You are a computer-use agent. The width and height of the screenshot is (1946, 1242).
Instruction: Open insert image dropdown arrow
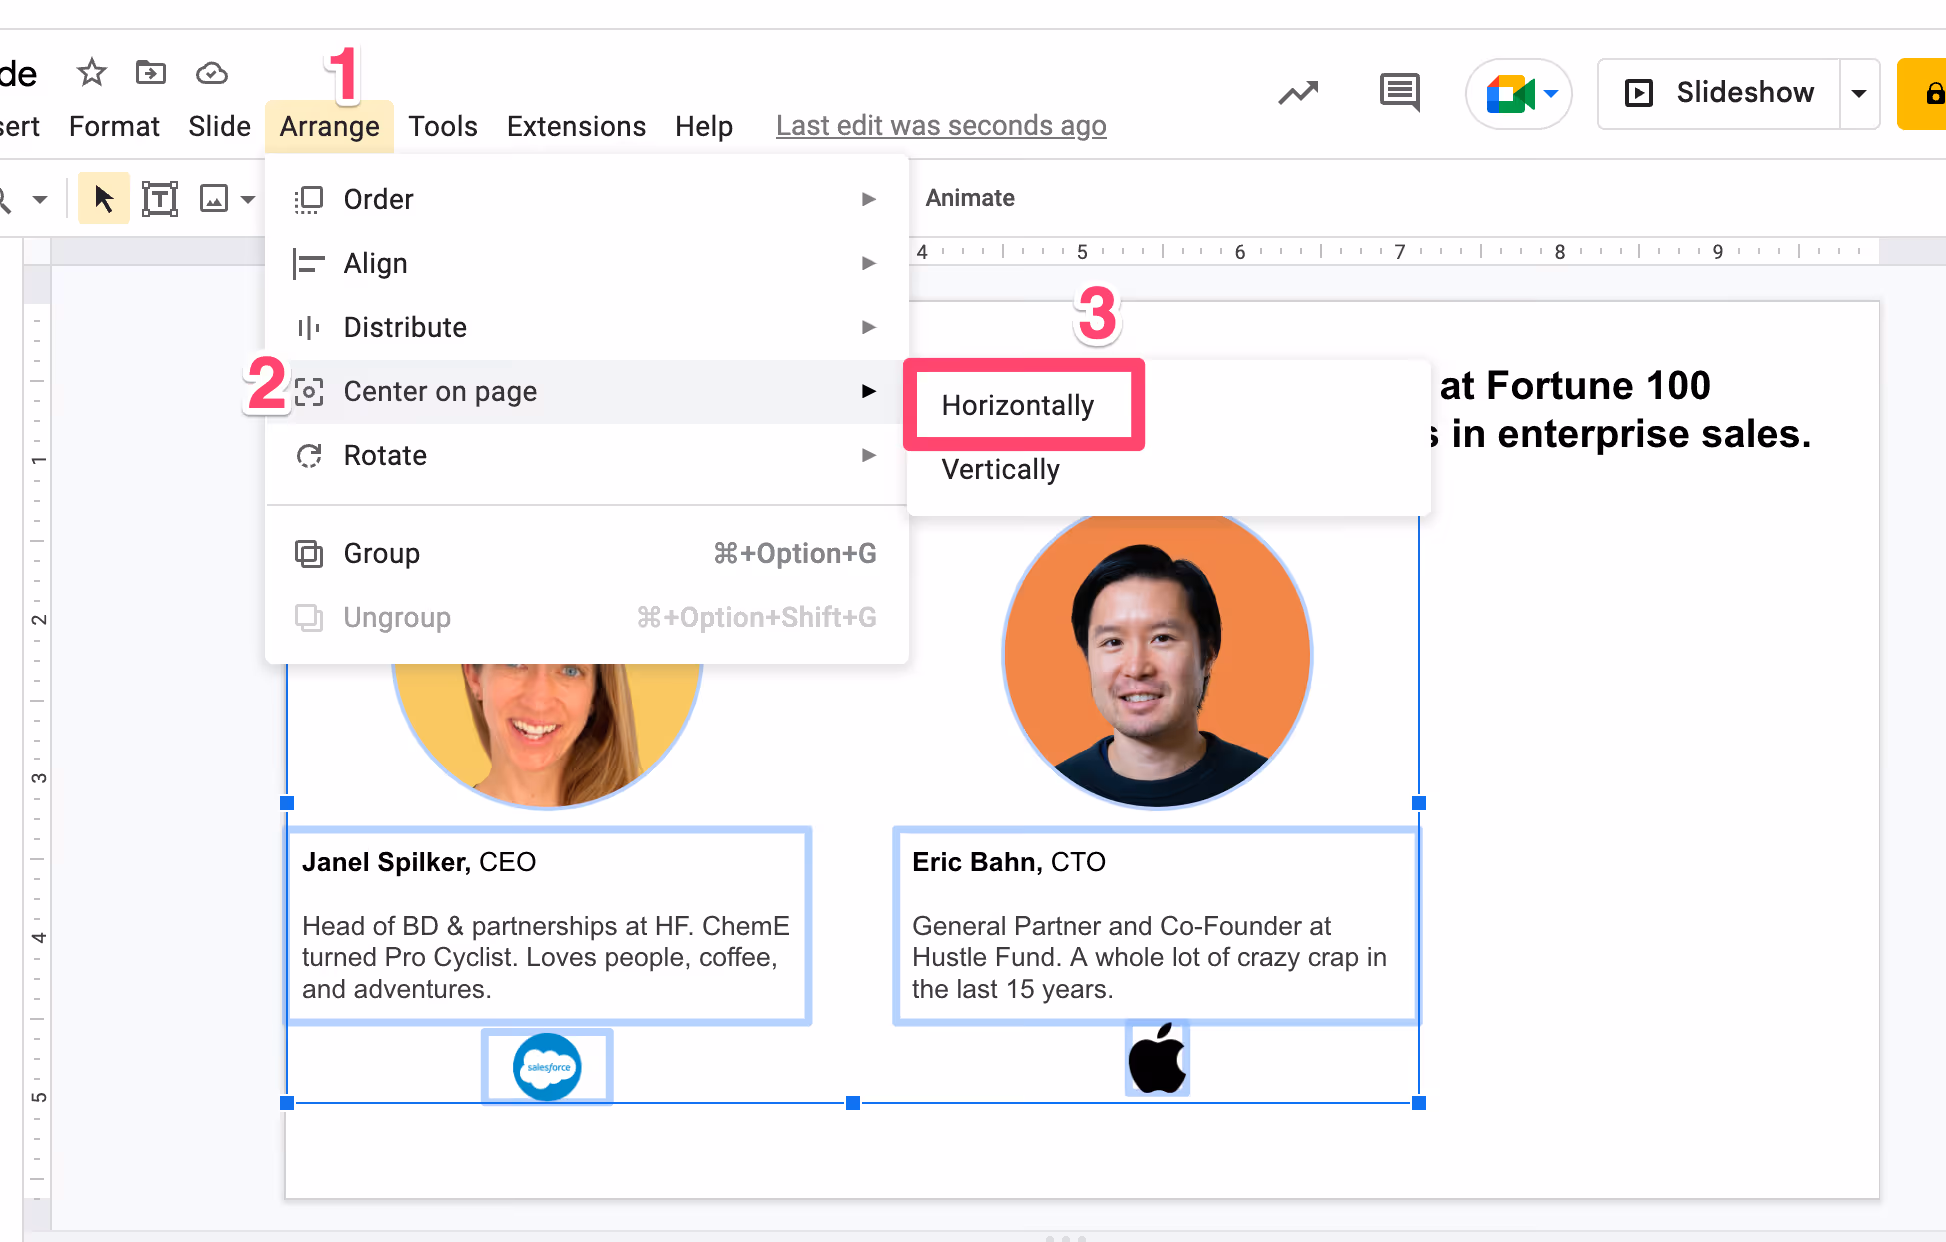[x=247, y=200]
